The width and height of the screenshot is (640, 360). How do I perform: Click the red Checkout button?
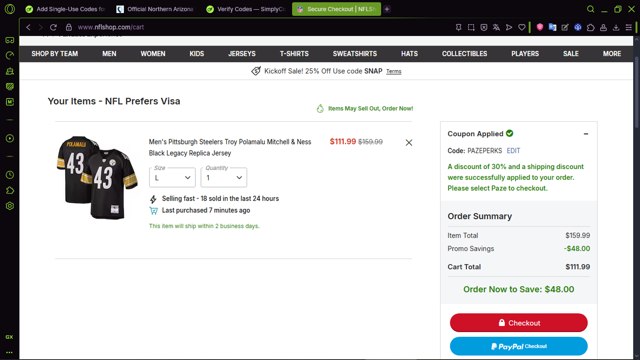point(518,323)
